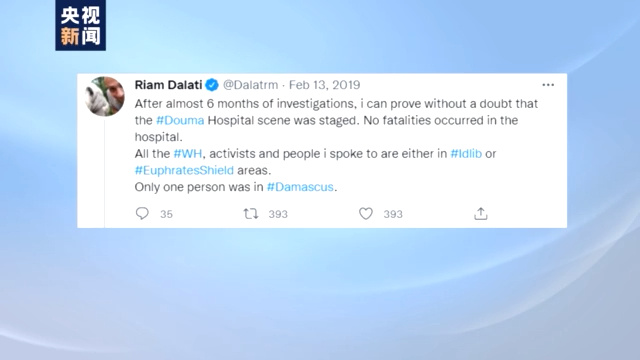Click the 393 likes count
640x360 pixels.
(x=393, y=214)
